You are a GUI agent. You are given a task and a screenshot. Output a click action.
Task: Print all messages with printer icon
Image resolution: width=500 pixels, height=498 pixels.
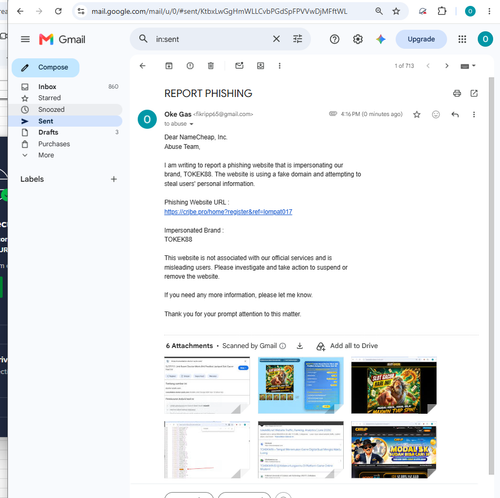[457, 93]
